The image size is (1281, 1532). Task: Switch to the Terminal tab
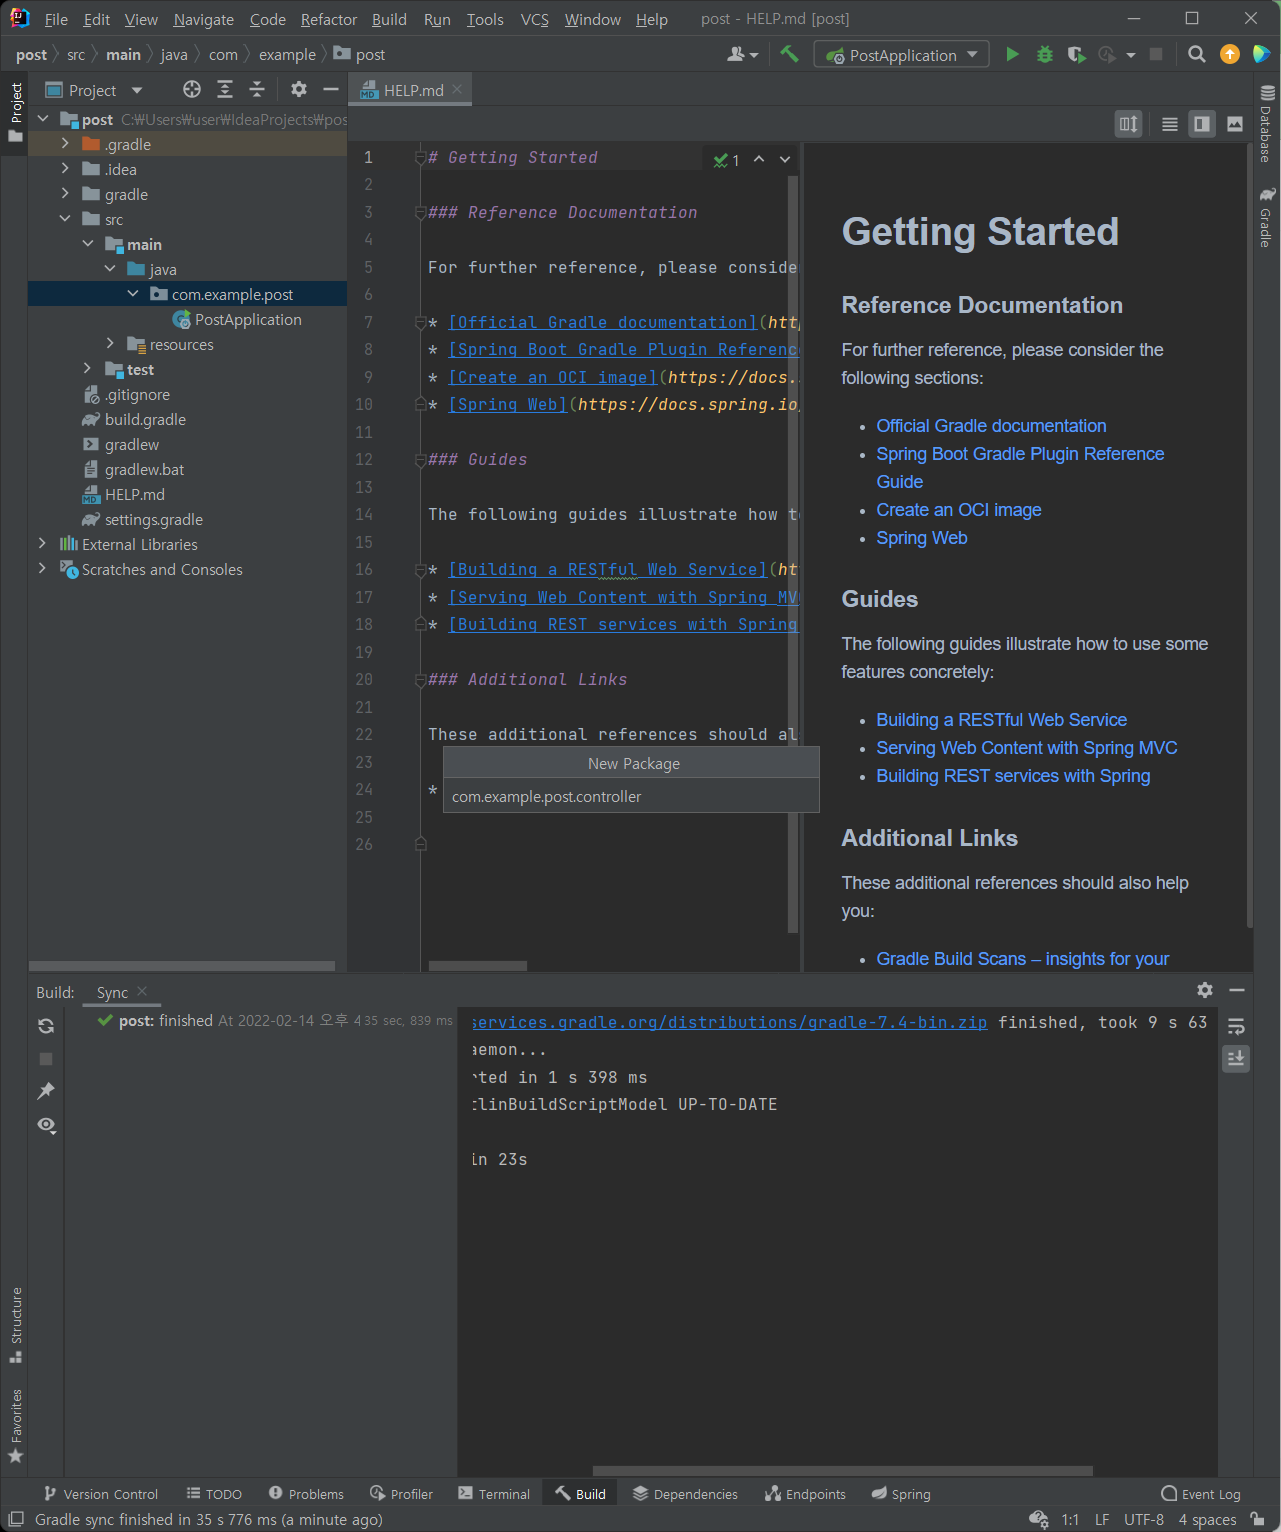494,1494
